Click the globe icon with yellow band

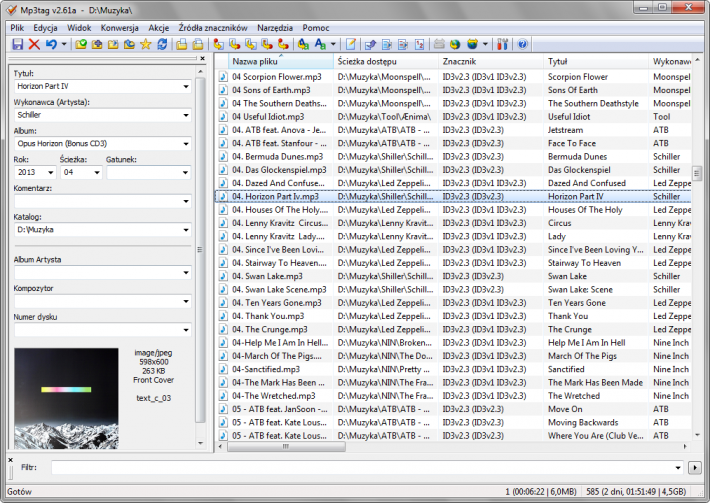472,44
